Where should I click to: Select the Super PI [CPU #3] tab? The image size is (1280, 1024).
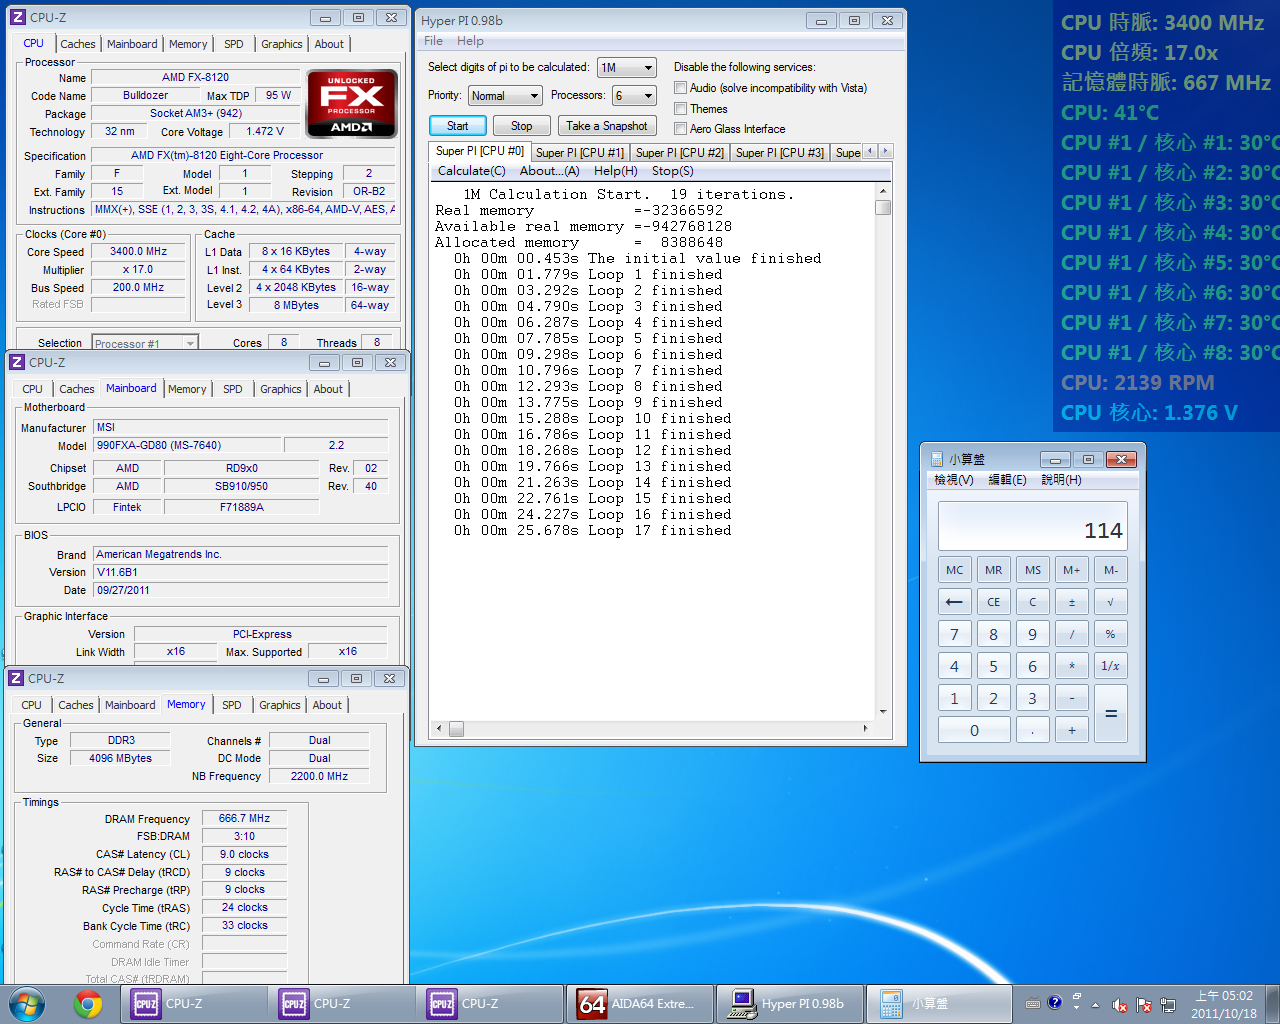pos(780,152)
